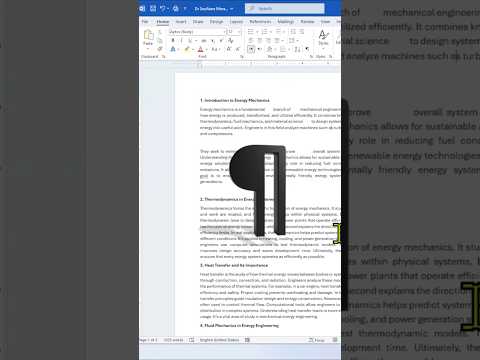Open the Paragraph dialog launcher
The width and height of the screenshot is (480, 360).
click(311, 57)
